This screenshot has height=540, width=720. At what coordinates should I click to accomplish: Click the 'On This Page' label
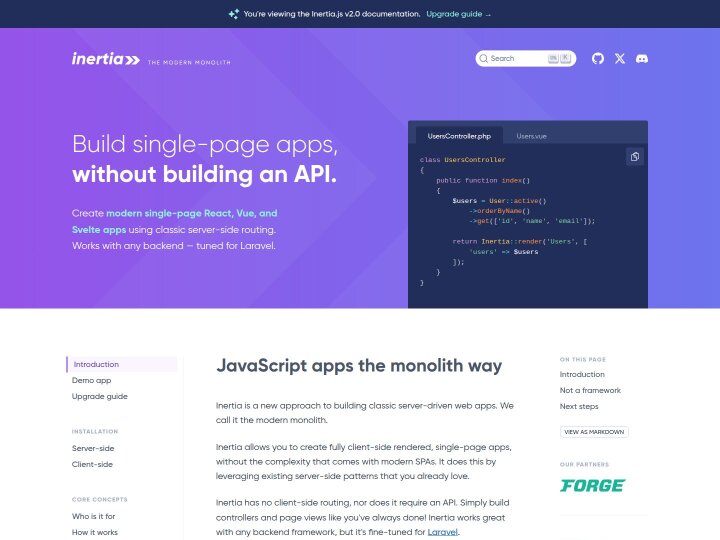(x=583, y=360)
